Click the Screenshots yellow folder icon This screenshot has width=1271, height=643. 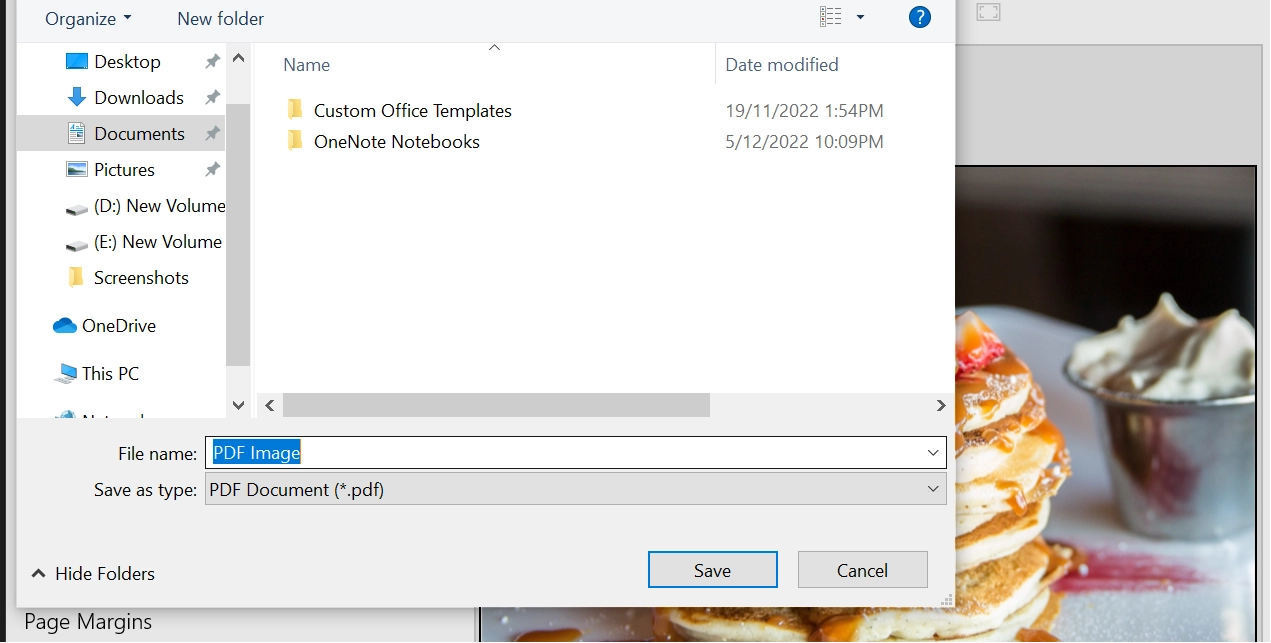76,277
